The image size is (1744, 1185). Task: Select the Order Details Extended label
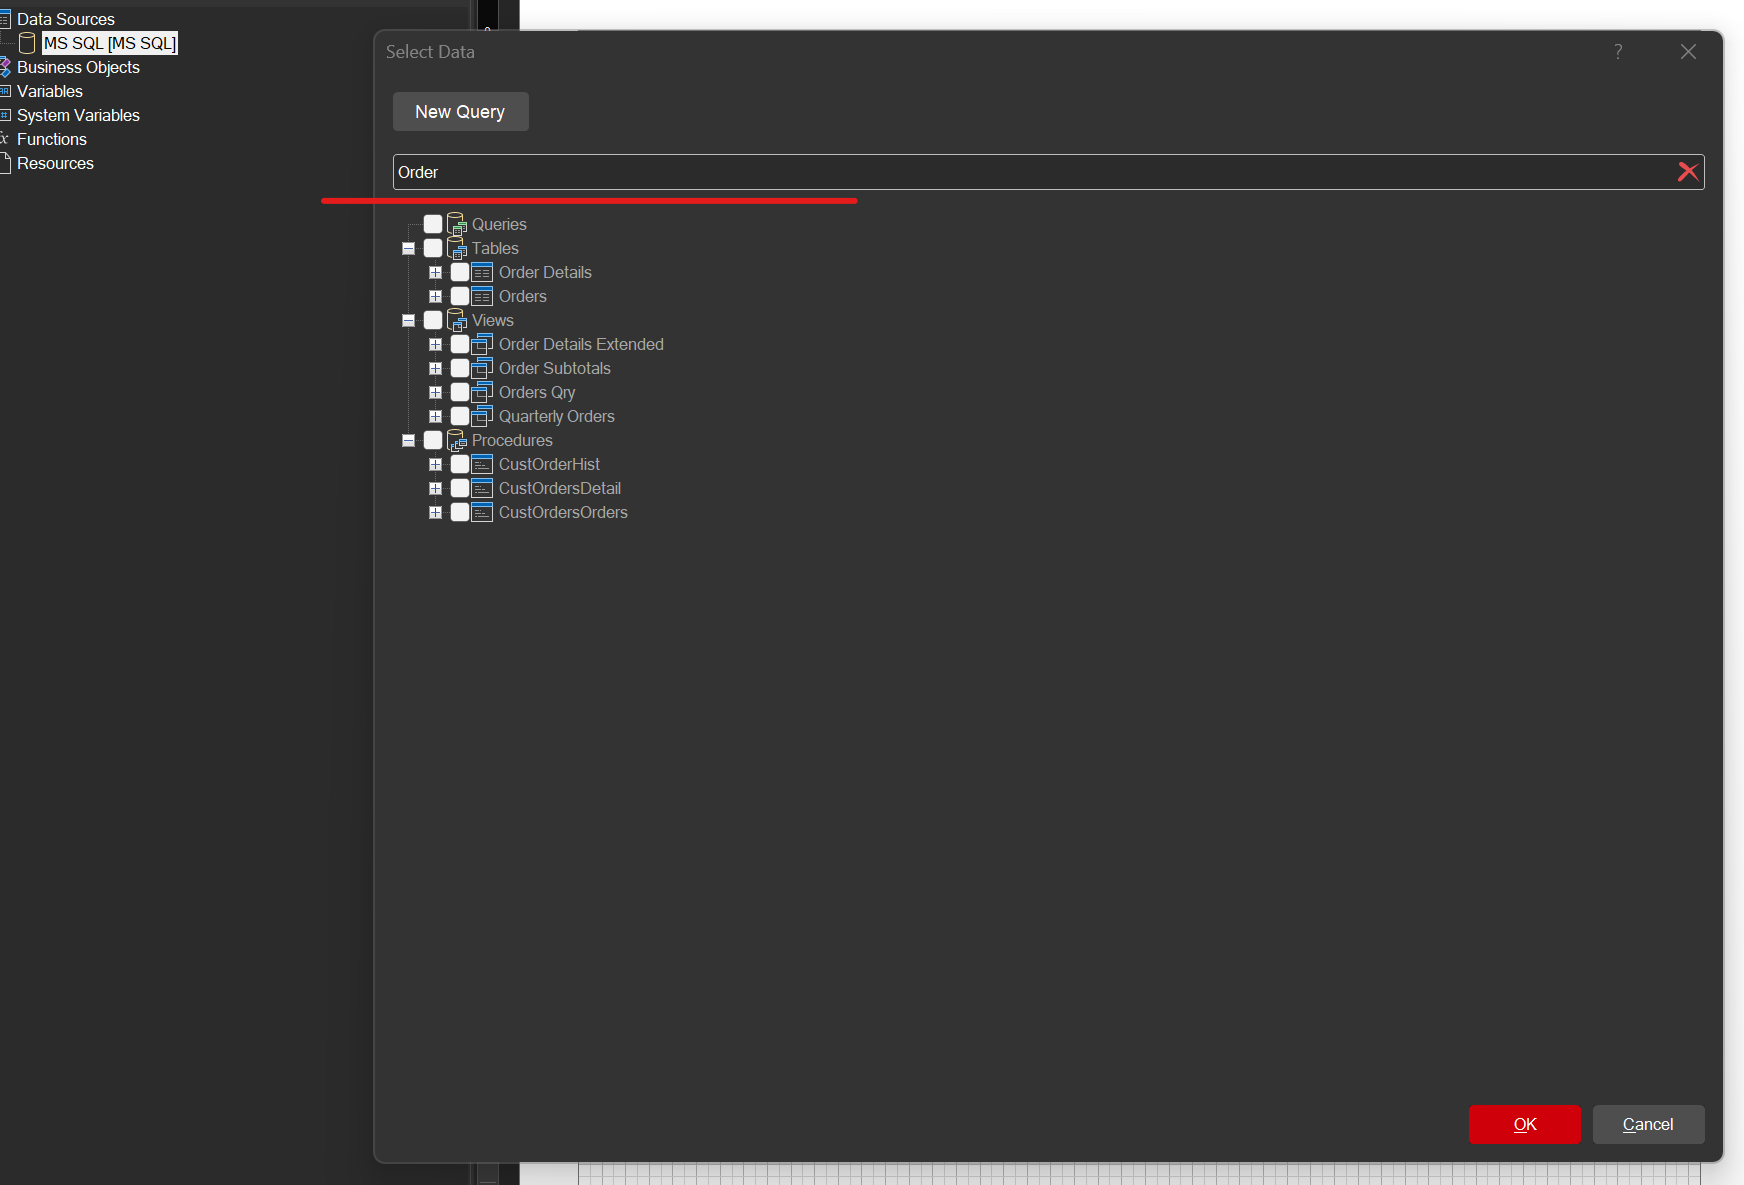pyautogui.click(x=581, y=344)
